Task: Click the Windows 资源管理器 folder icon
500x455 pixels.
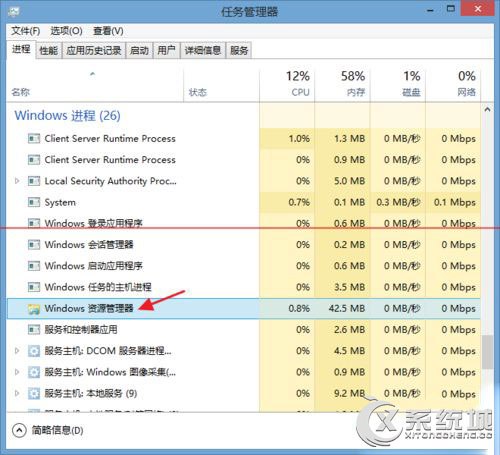Action: coord(34,309)
